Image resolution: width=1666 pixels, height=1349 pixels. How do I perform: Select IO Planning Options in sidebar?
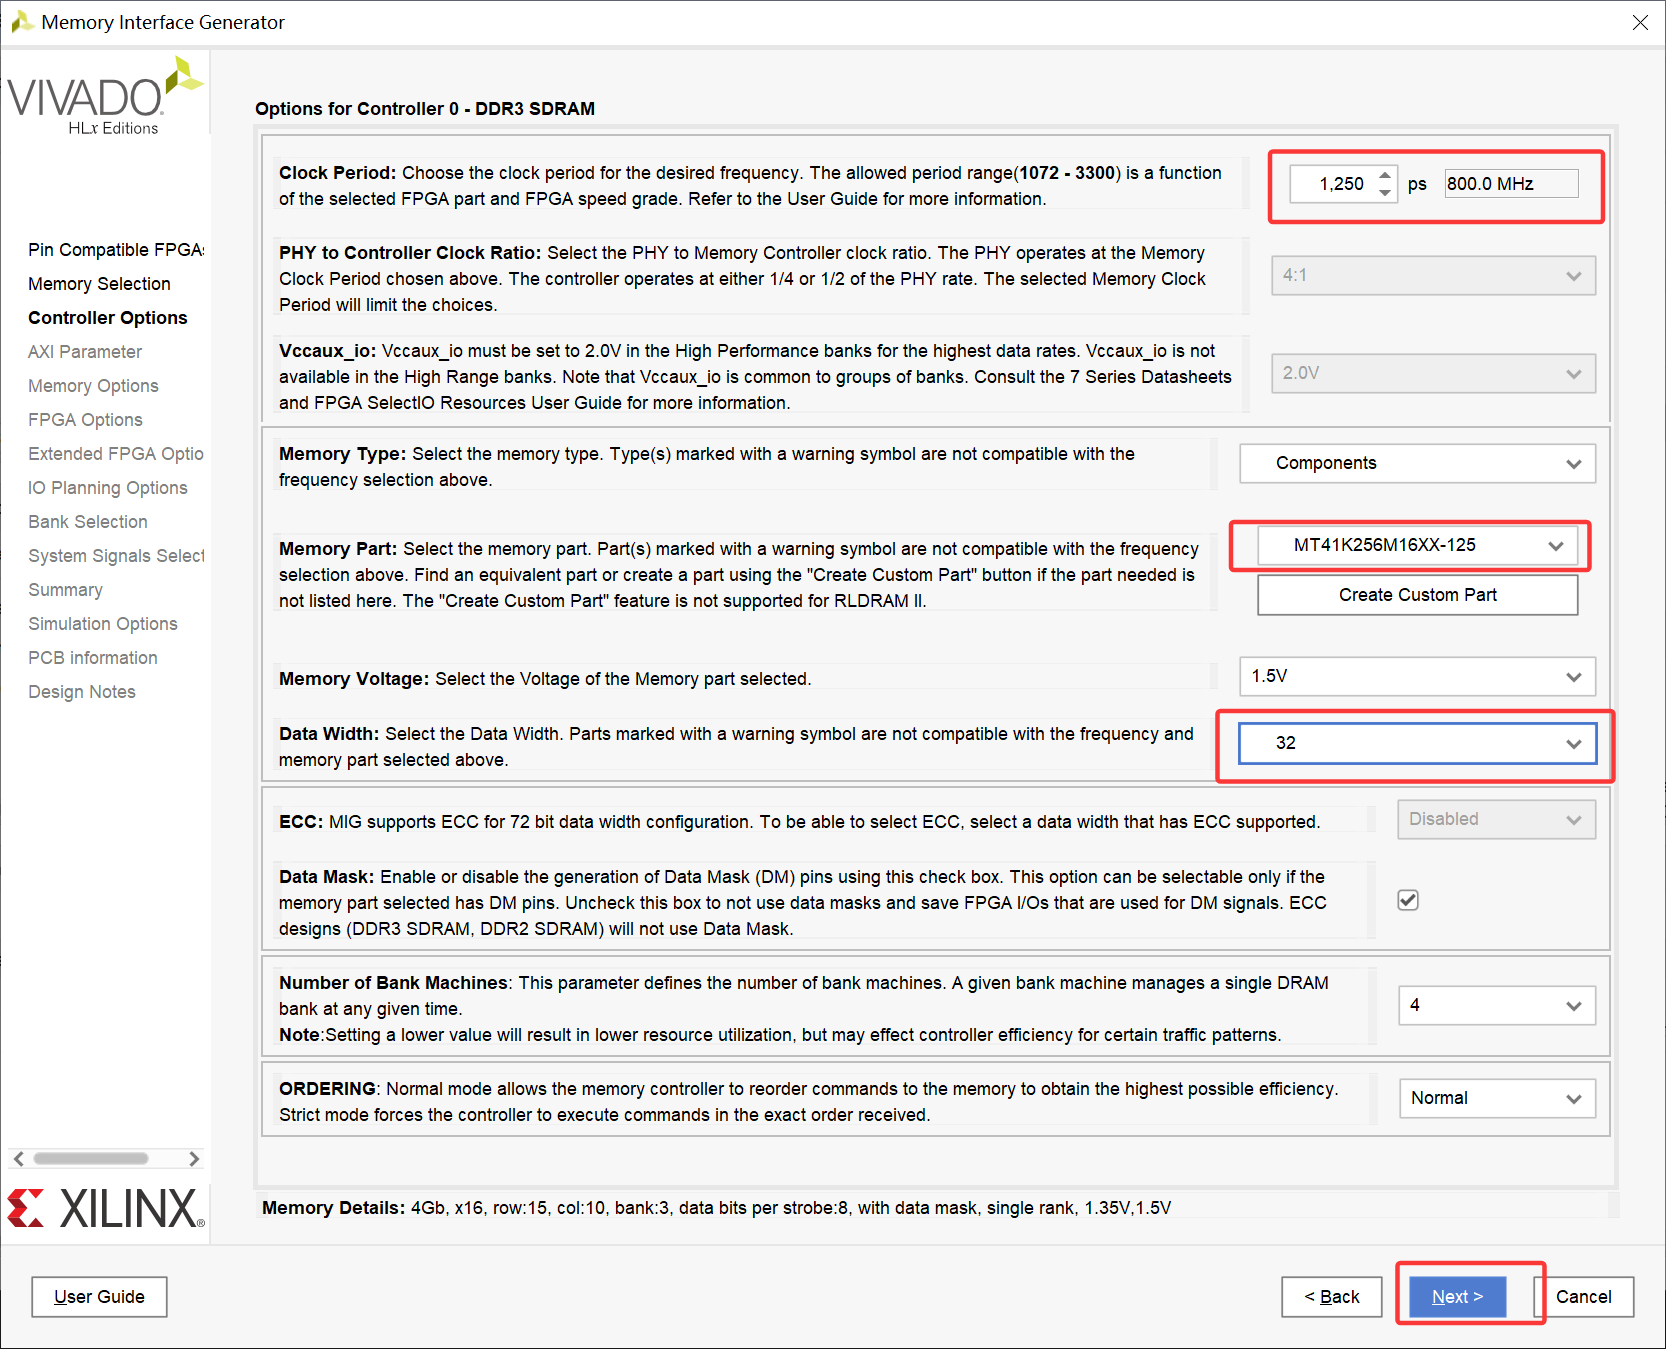click(x=108, y=488)
